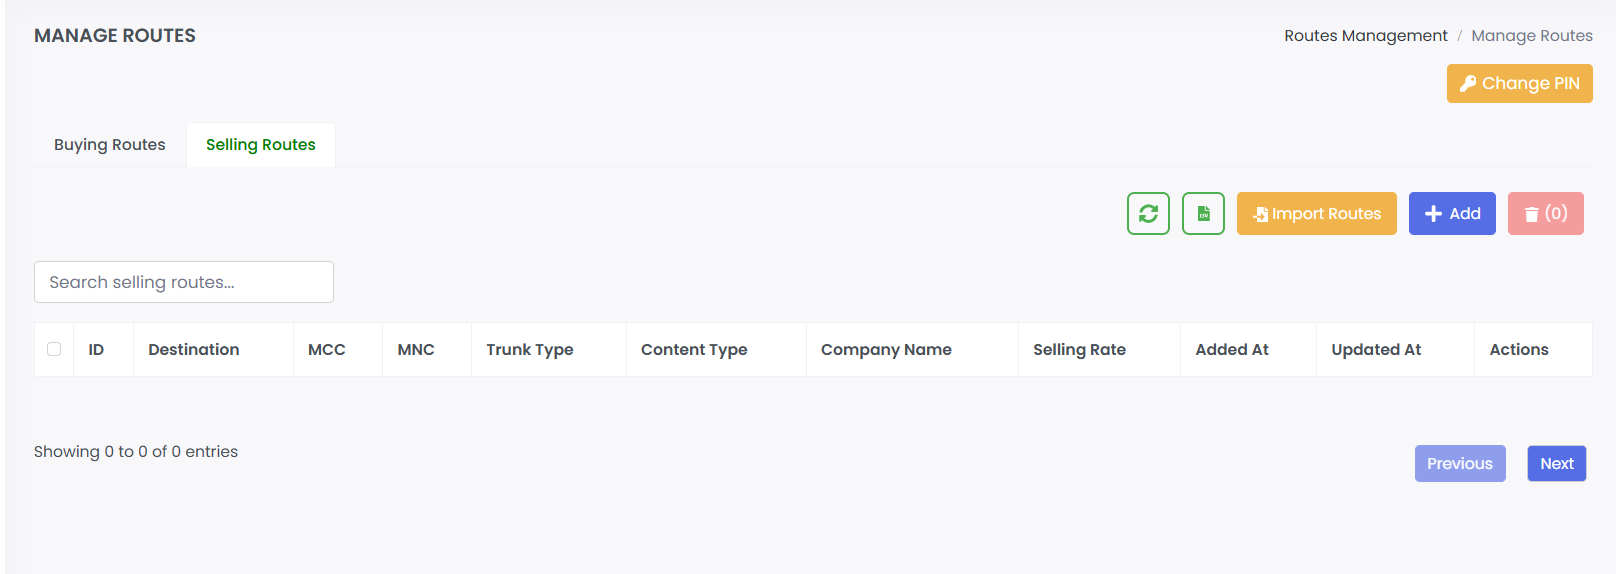Toggle the select-all rows checkbox

coord(54,349)
